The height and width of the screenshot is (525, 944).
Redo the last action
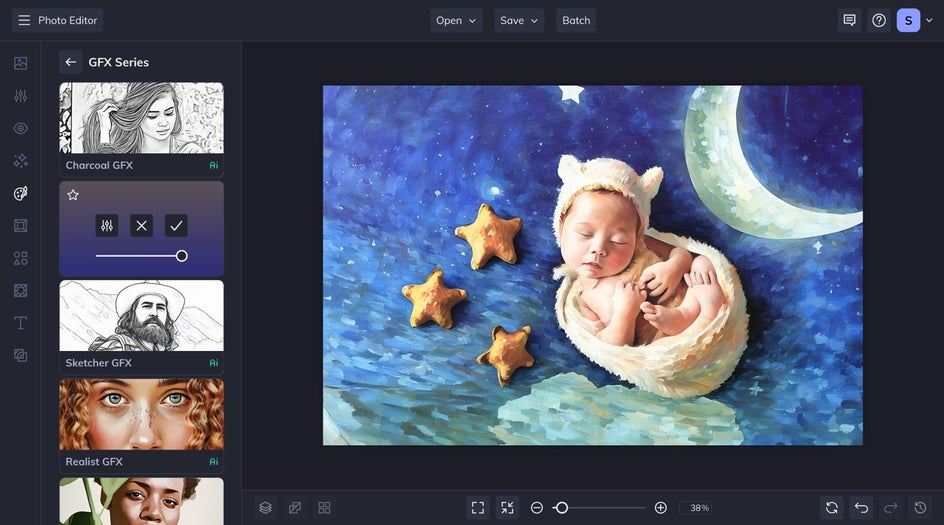(891, 508)
